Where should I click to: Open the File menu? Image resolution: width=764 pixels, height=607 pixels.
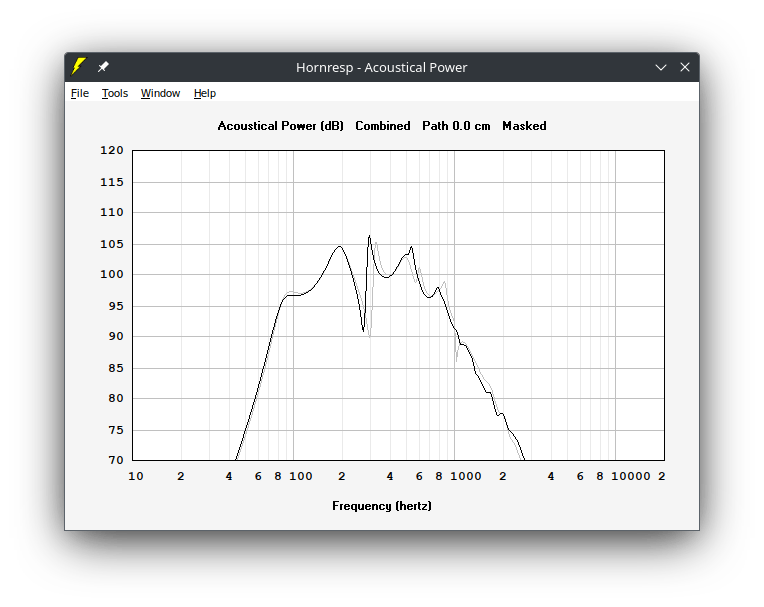point(80,93)
